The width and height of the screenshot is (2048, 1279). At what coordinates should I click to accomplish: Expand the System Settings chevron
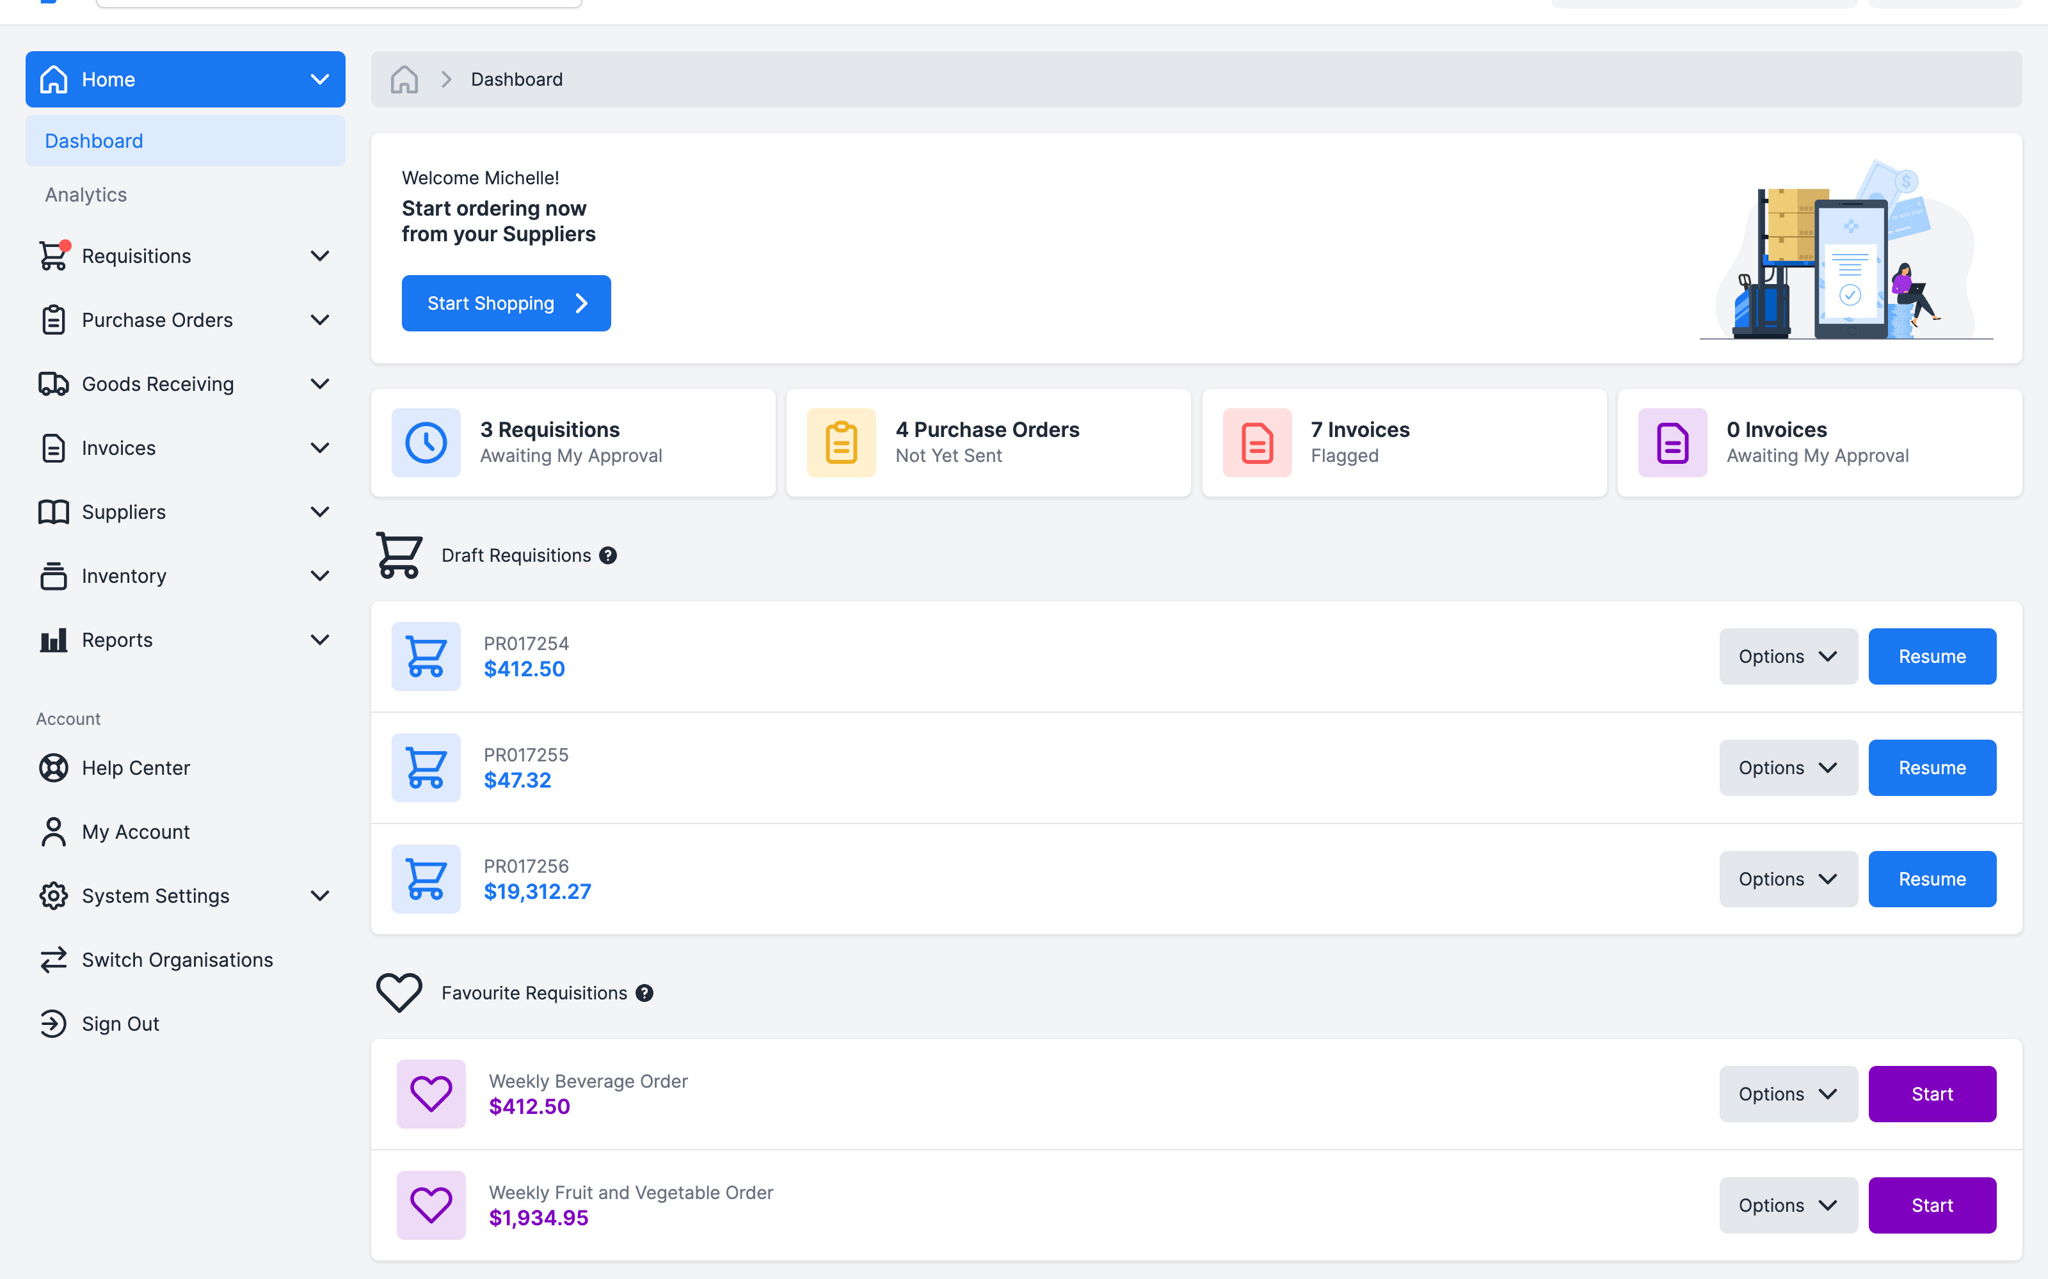point(319,896)
